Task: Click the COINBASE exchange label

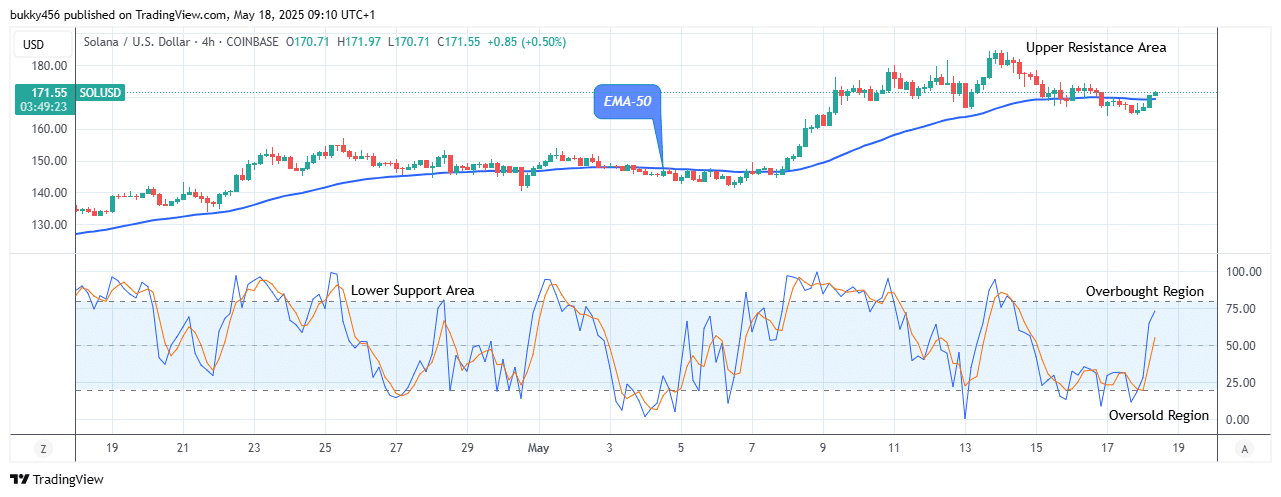Action: [251, 43]
